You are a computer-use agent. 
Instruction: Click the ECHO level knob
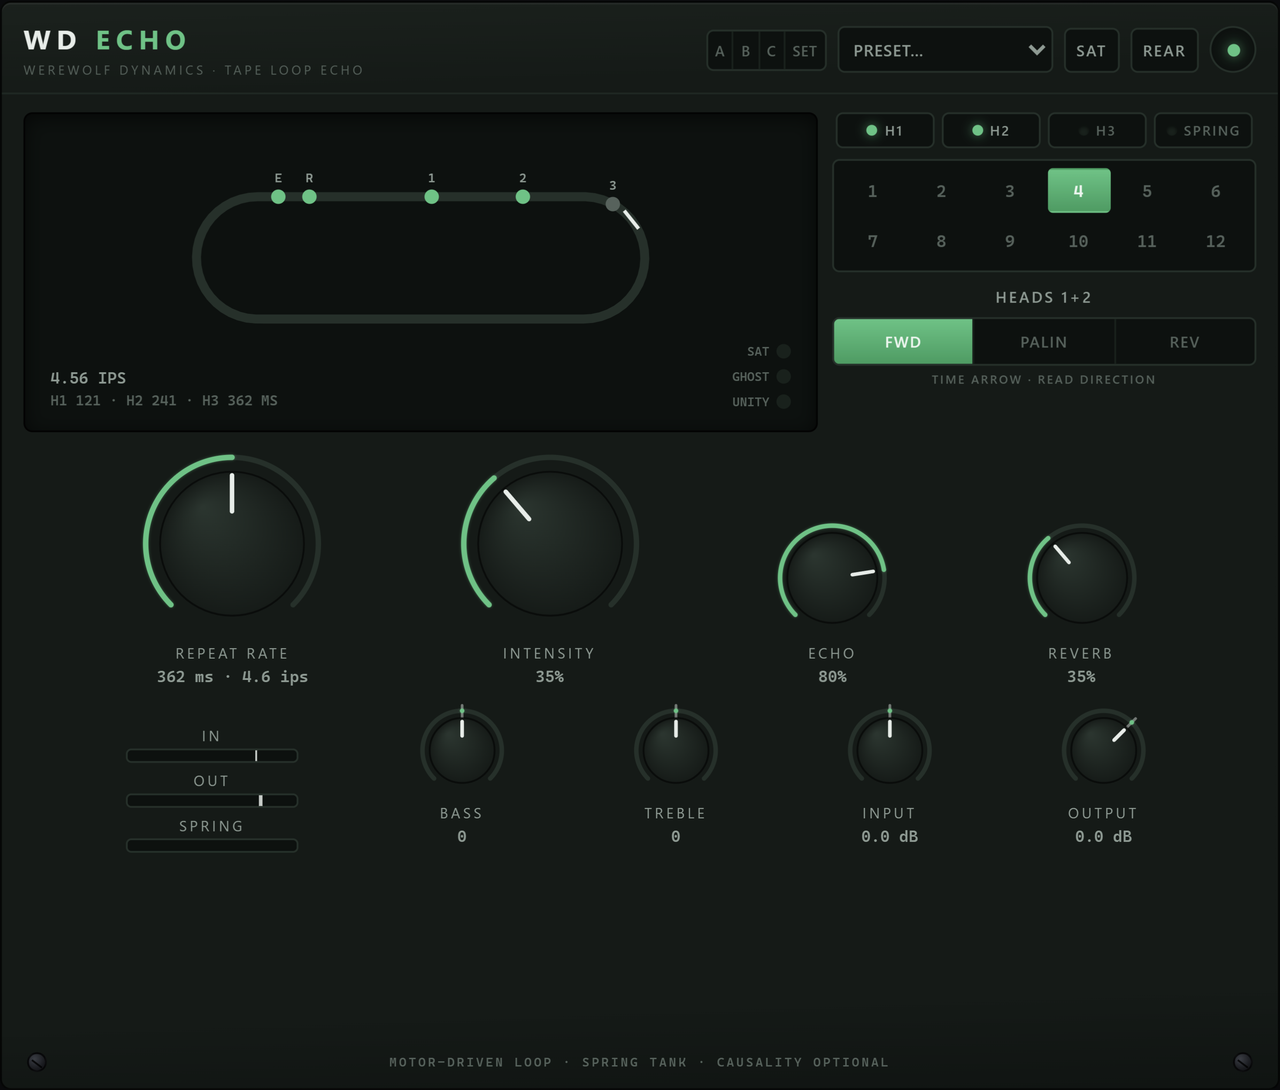tap(832, 577)
